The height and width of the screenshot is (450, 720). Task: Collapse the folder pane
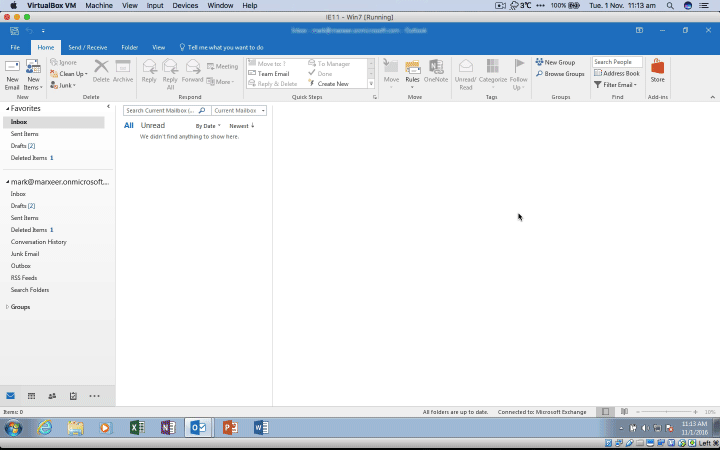108,107
